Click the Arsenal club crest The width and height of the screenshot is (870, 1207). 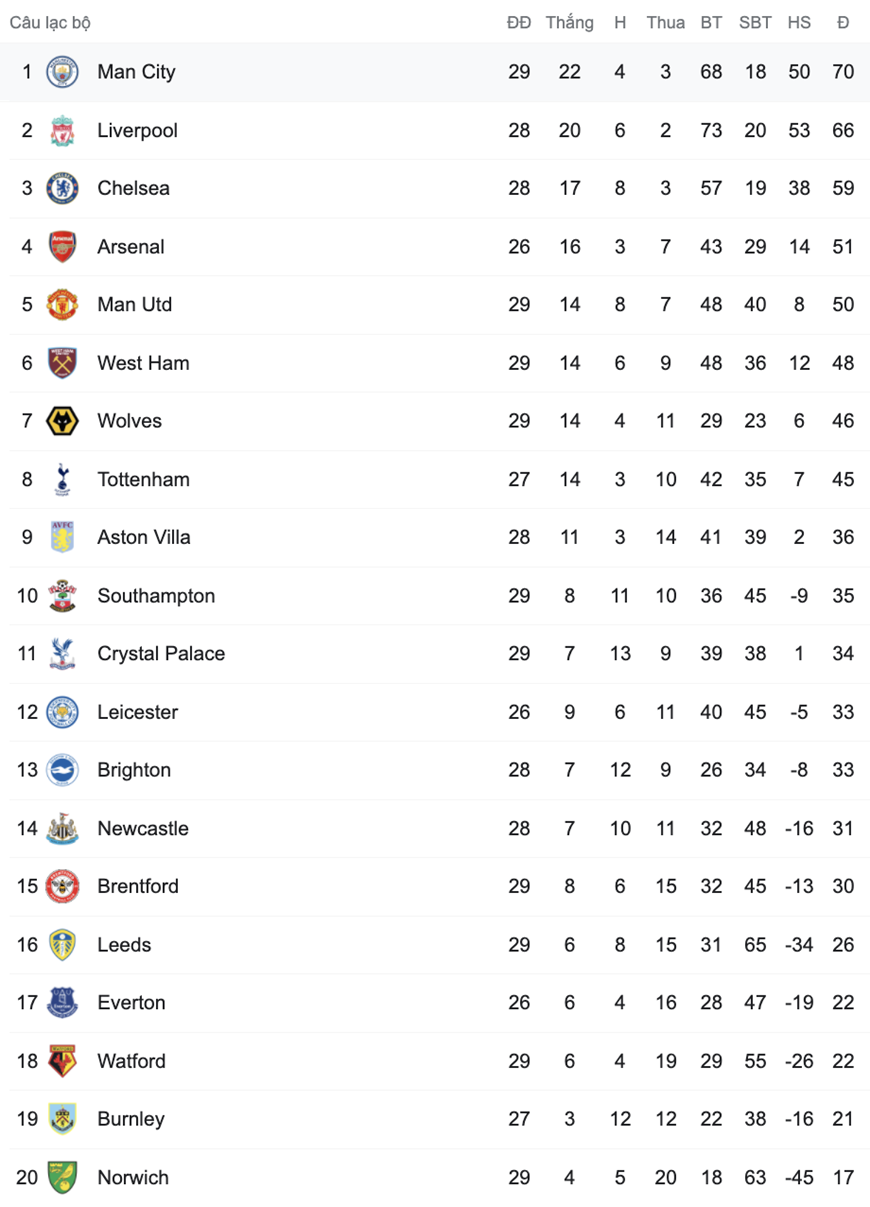63,246
